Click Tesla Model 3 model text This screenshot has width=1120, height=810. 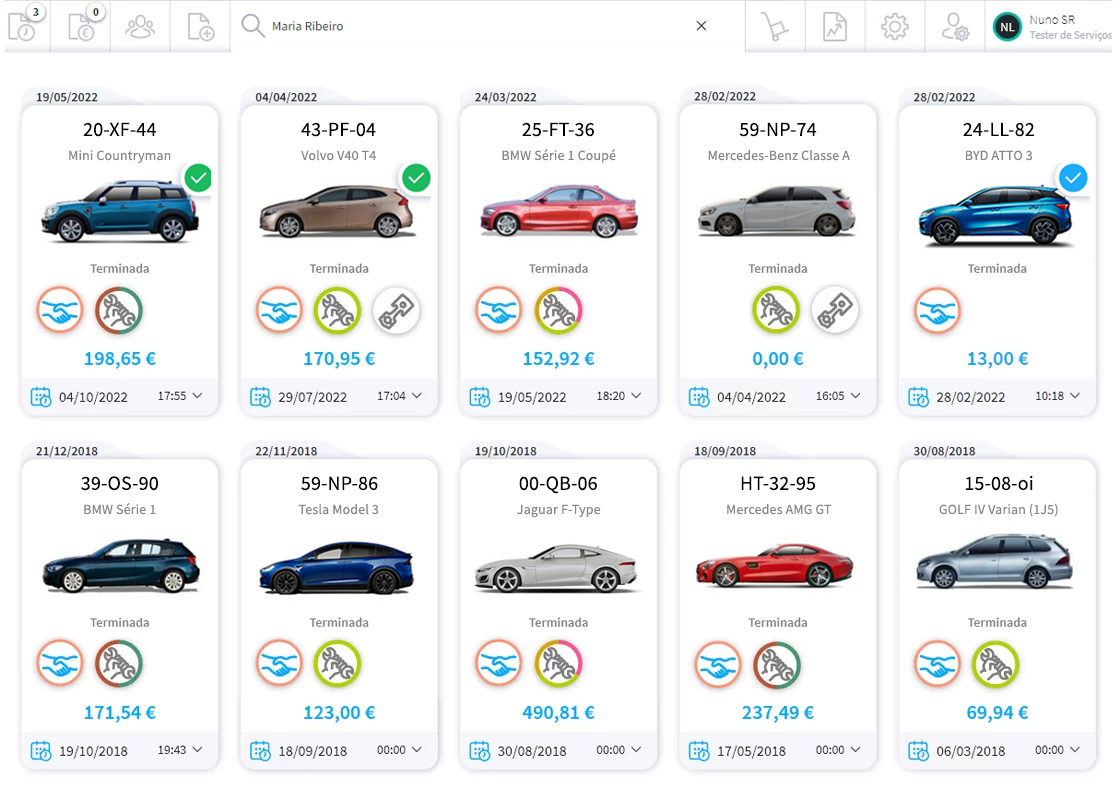tap(339, 509)
